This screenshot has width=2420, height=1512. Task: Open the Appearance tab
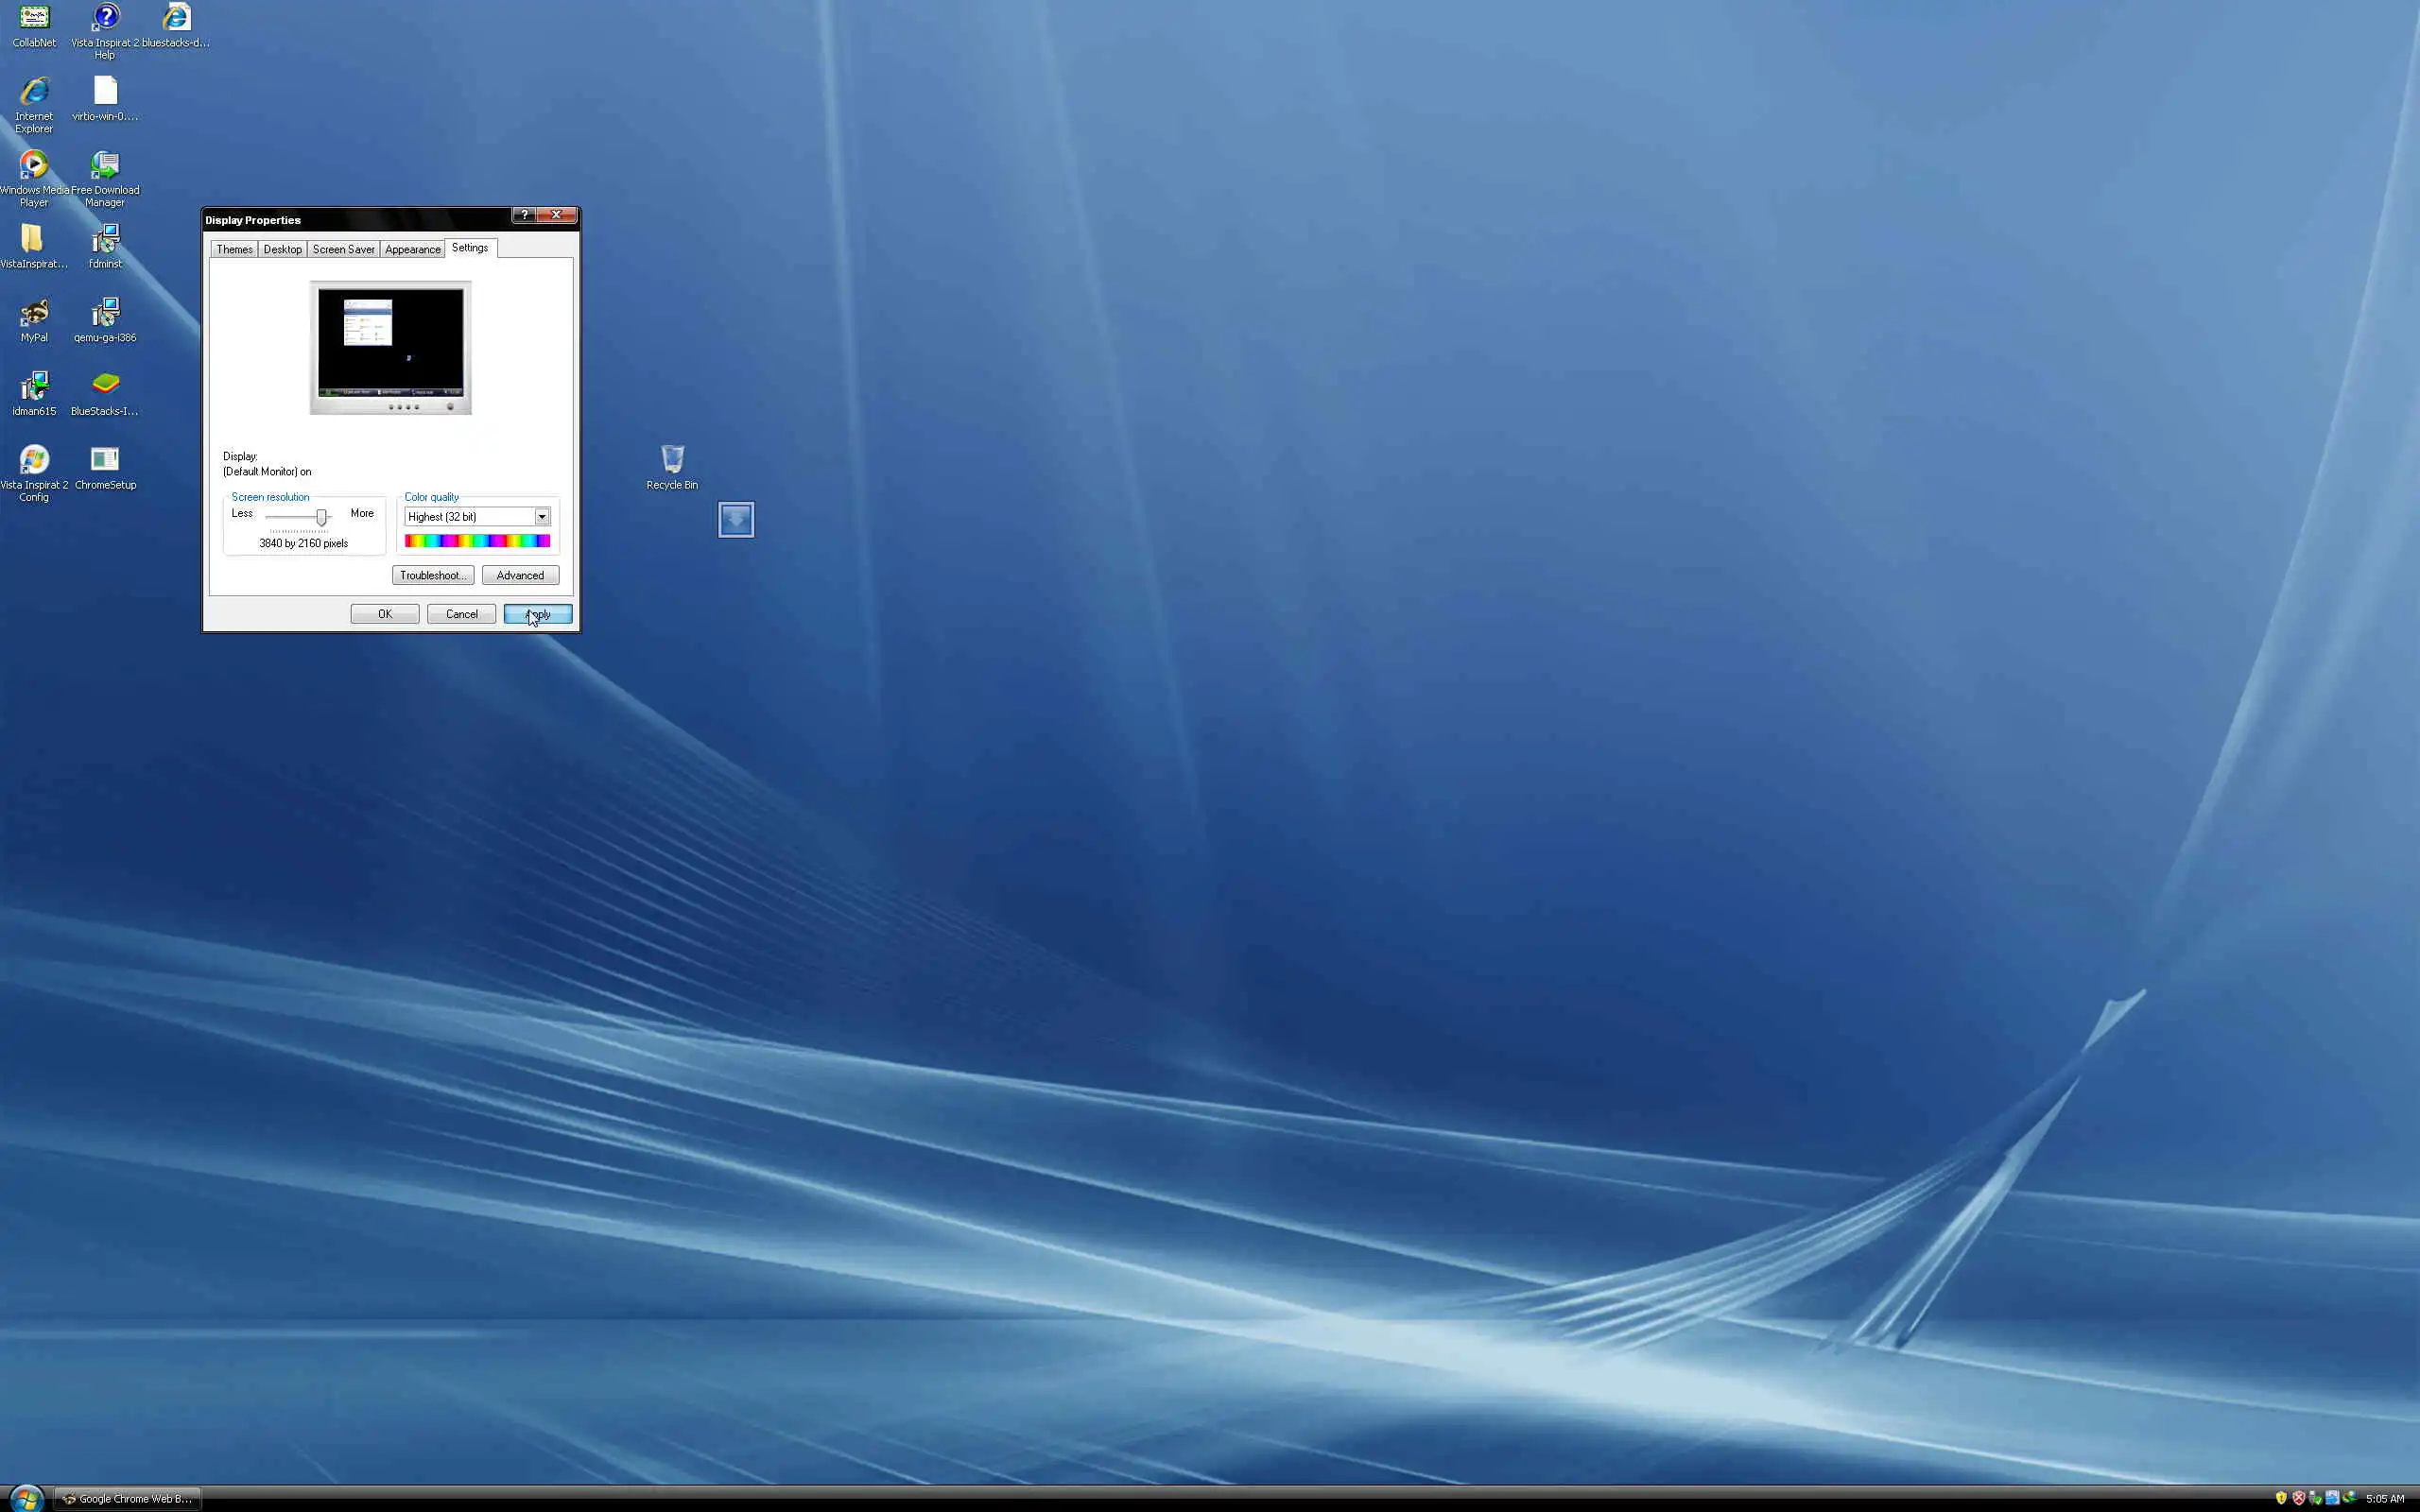pyautogui.click(x=412, y=250)
